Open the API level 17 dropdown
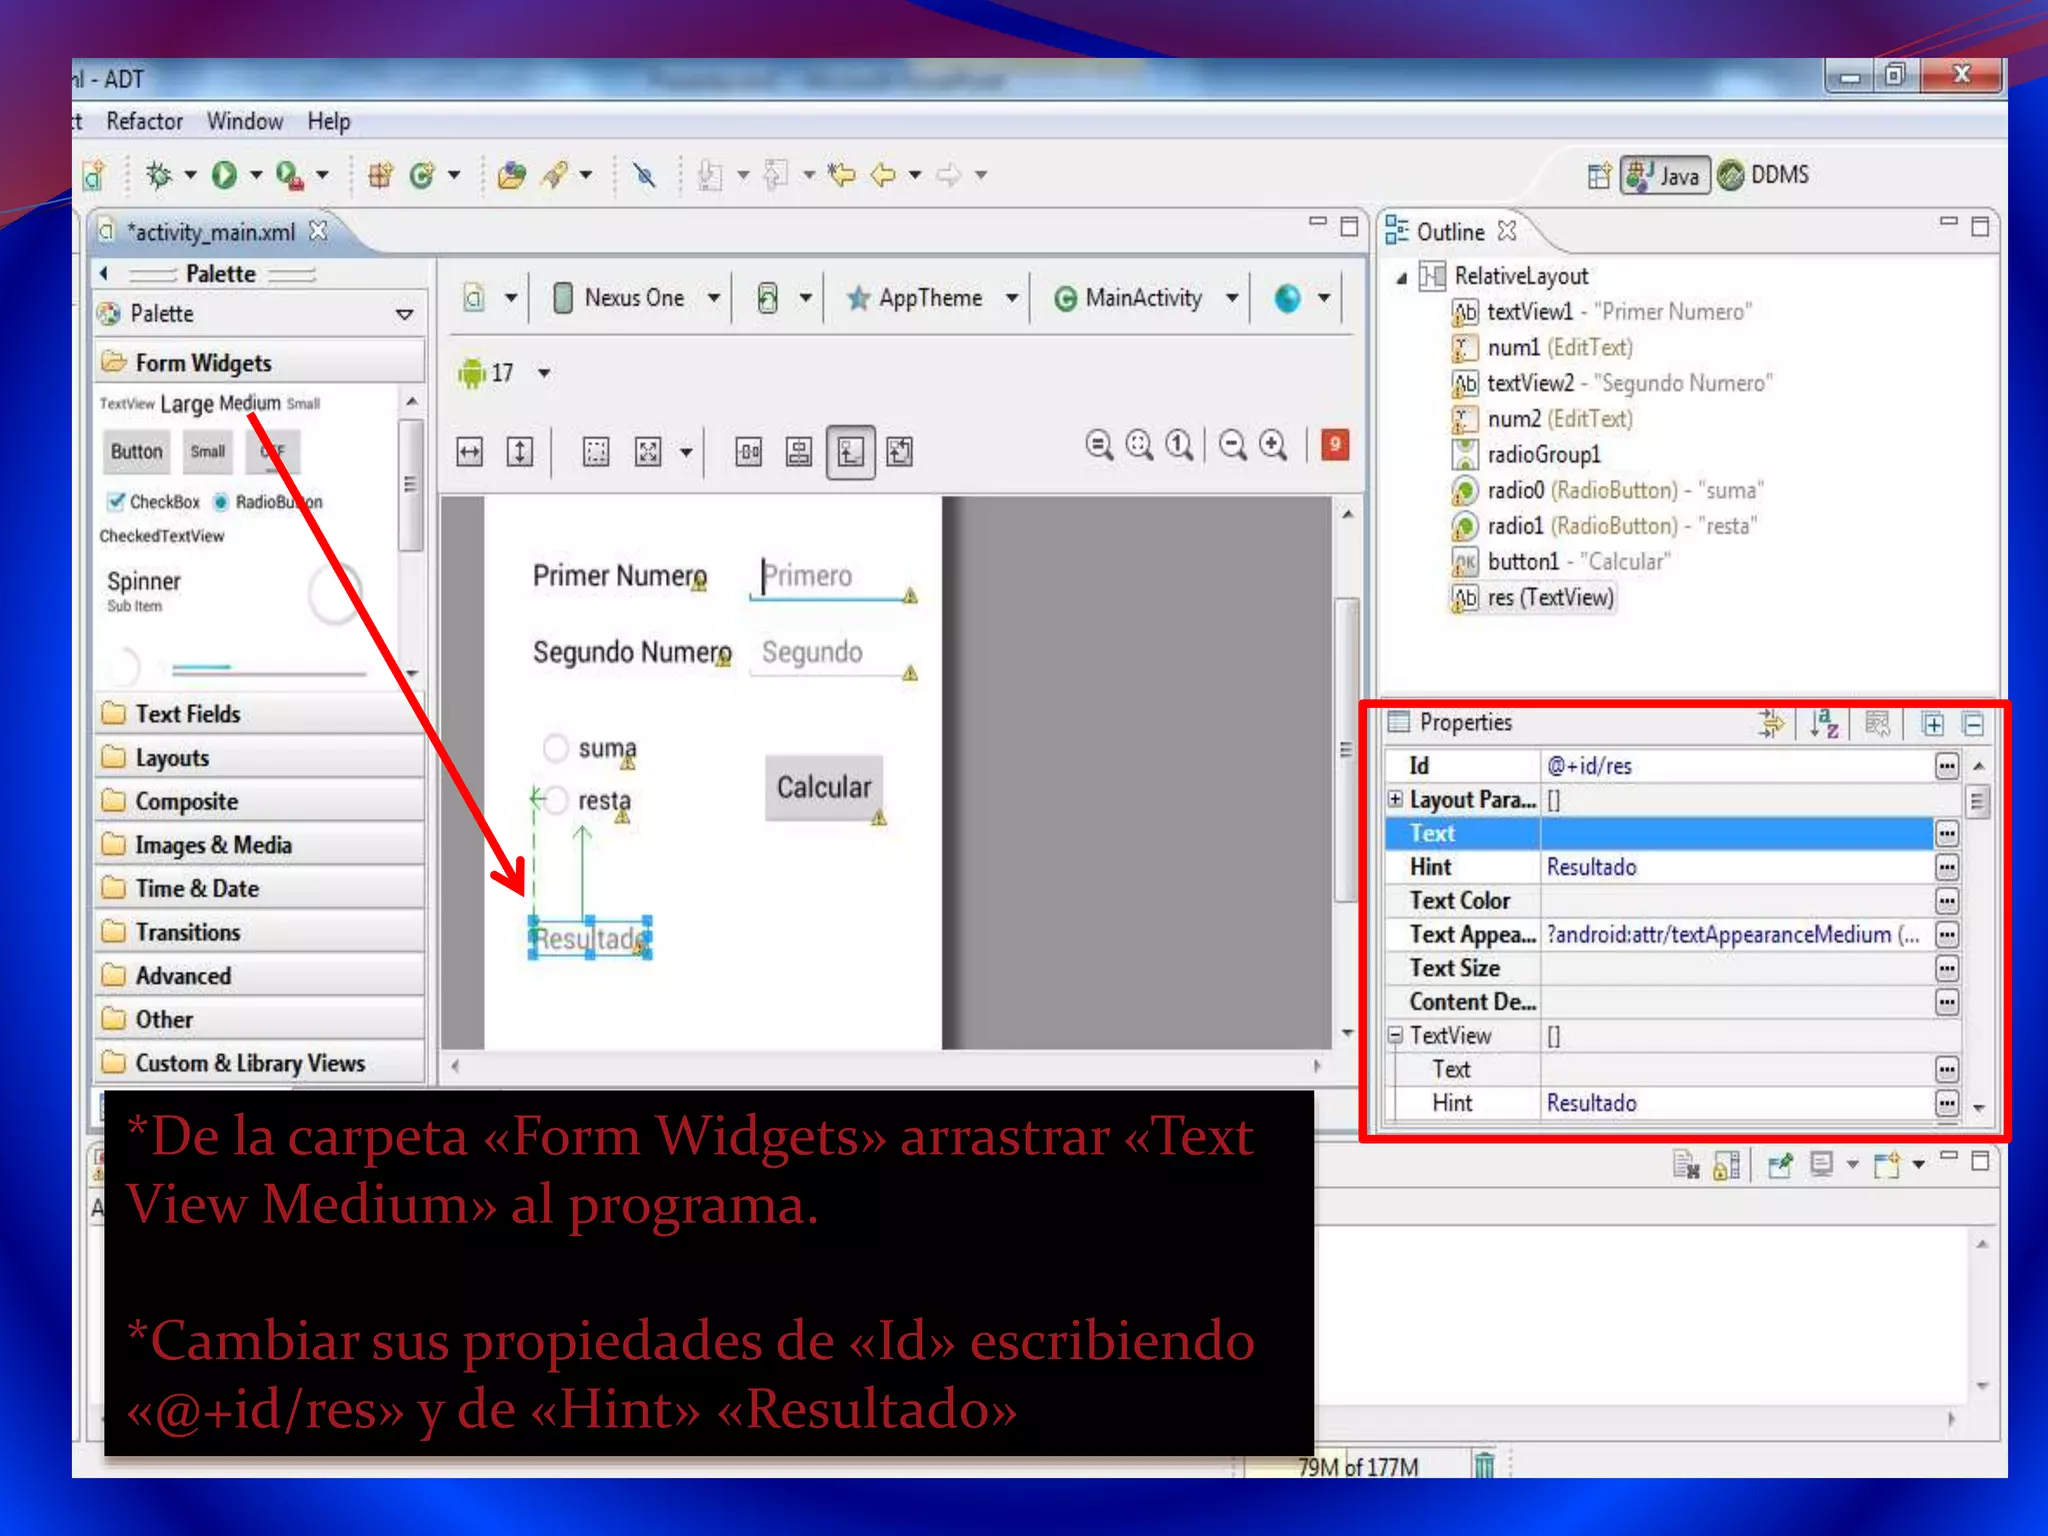 coord(544,373)
